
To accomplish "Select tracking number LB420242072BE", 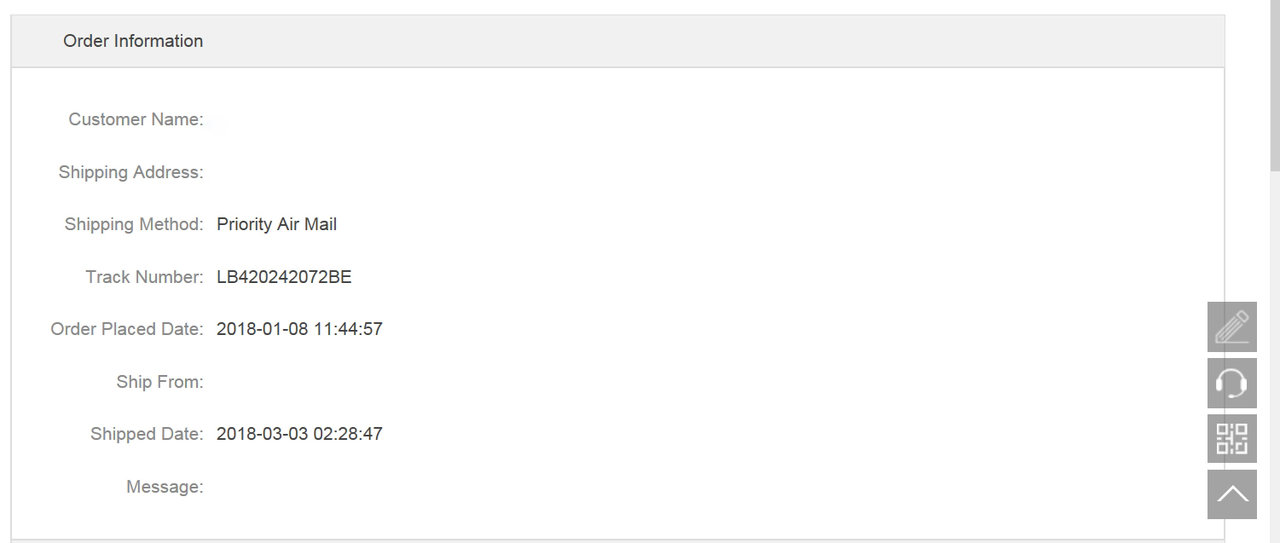I will tap(284, 277).
